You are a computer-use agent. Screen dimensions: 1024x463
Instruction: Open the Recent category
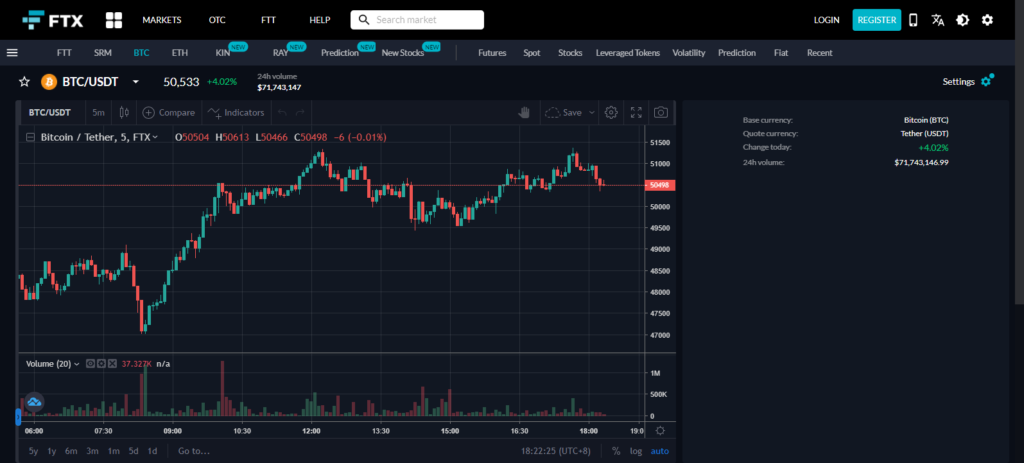tap(820, 53)
